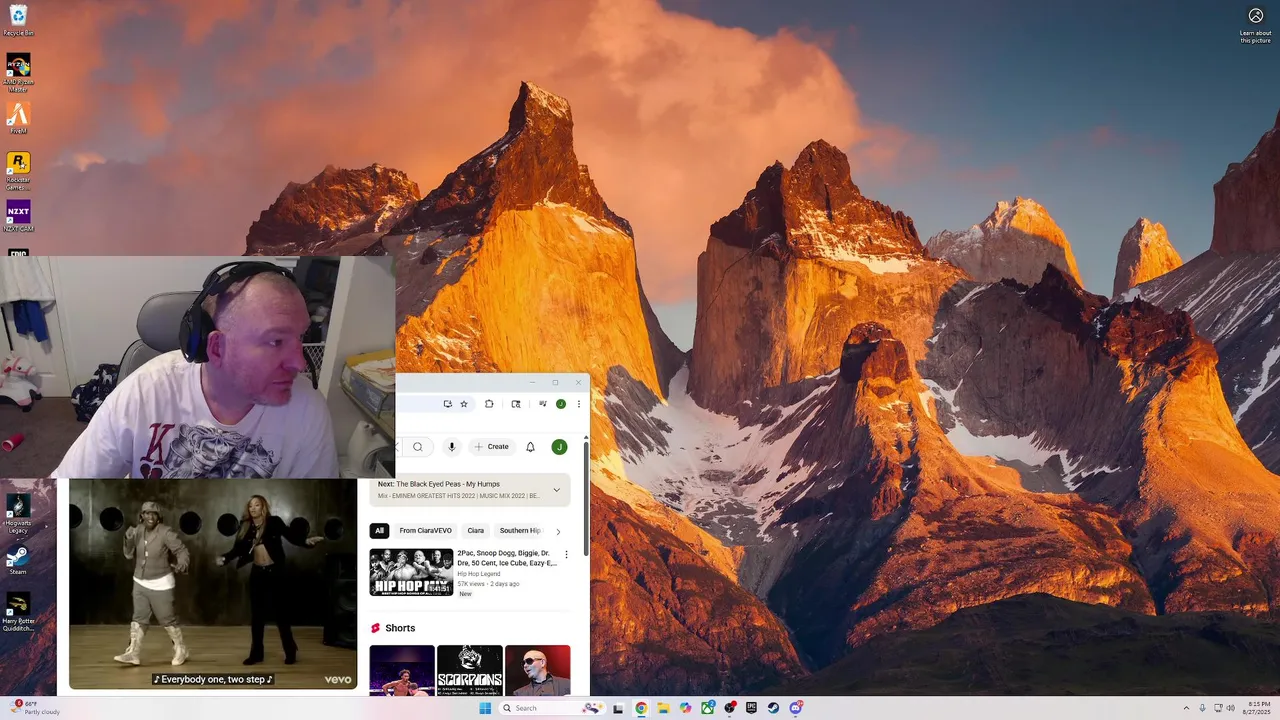Open YouTube notifications bell

pyautogui.click(x=531, y=447)
